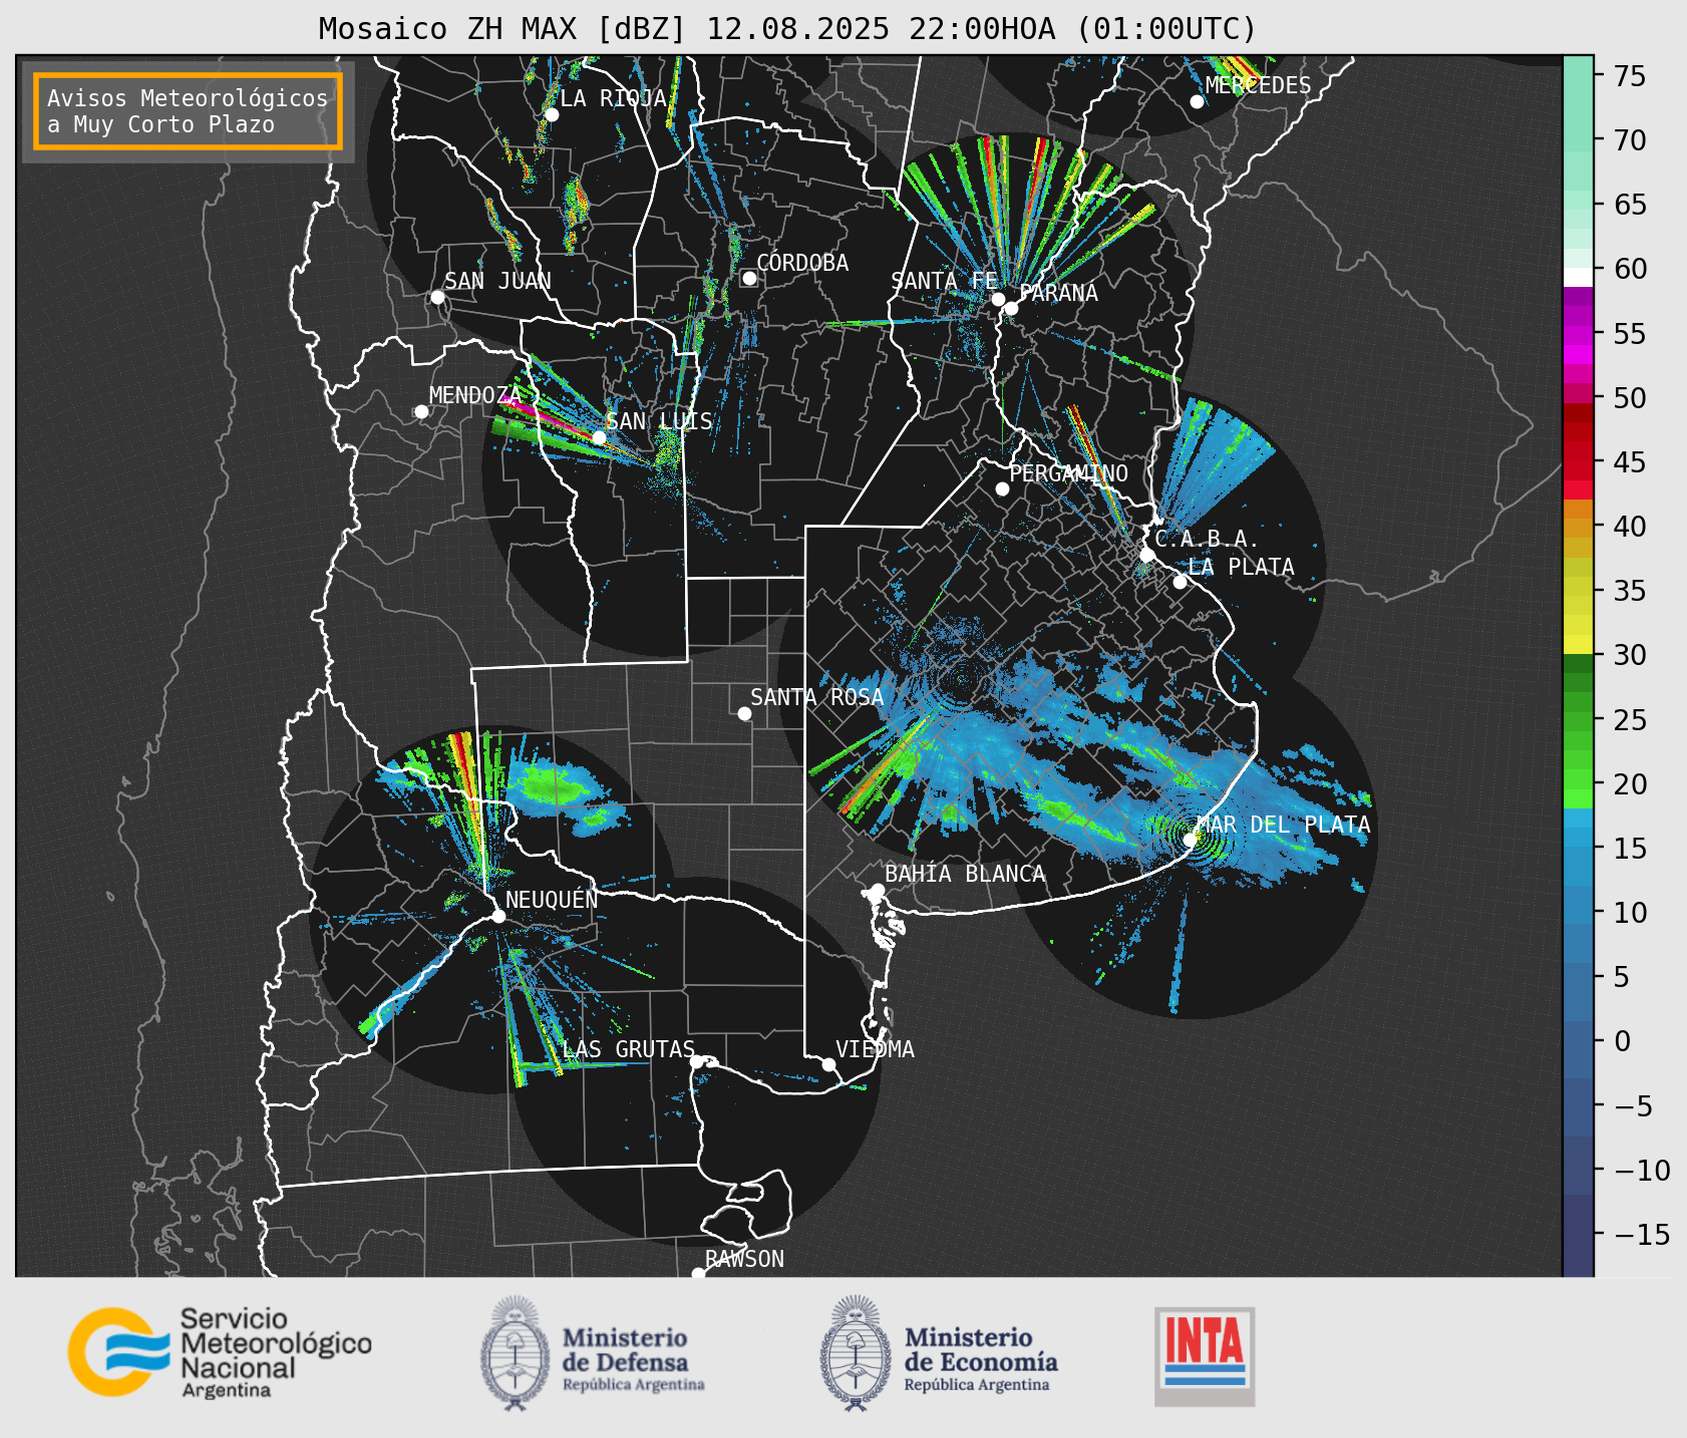Click the green 25 dBZ band on scale
The image size is (1687, 1438).
pyautogui.click(x=1578, y=719)
